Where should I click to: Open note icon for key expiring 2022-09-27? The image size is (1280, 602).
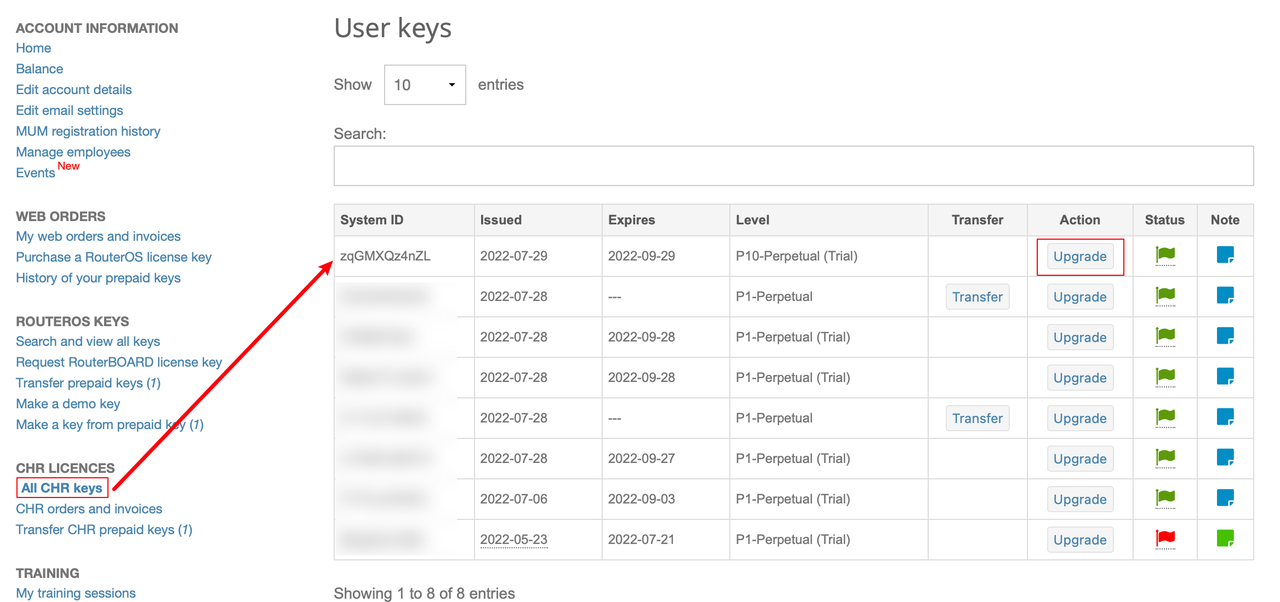(x=1225, y=458)
